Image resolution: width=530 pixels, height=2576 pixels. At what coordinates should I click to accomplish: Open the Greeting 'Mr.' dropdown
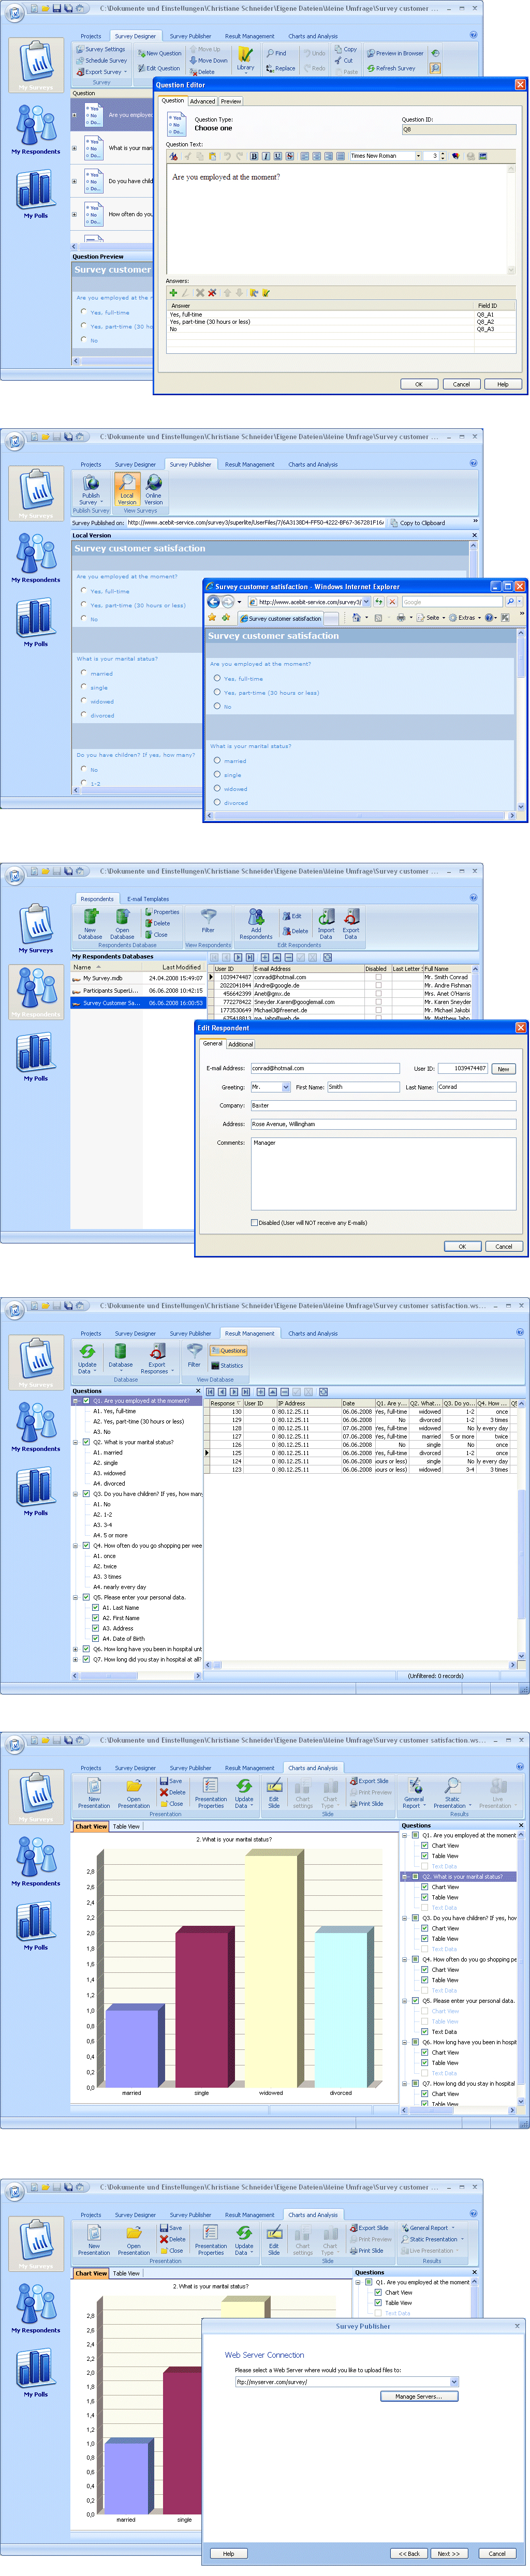pos(286,1087)
